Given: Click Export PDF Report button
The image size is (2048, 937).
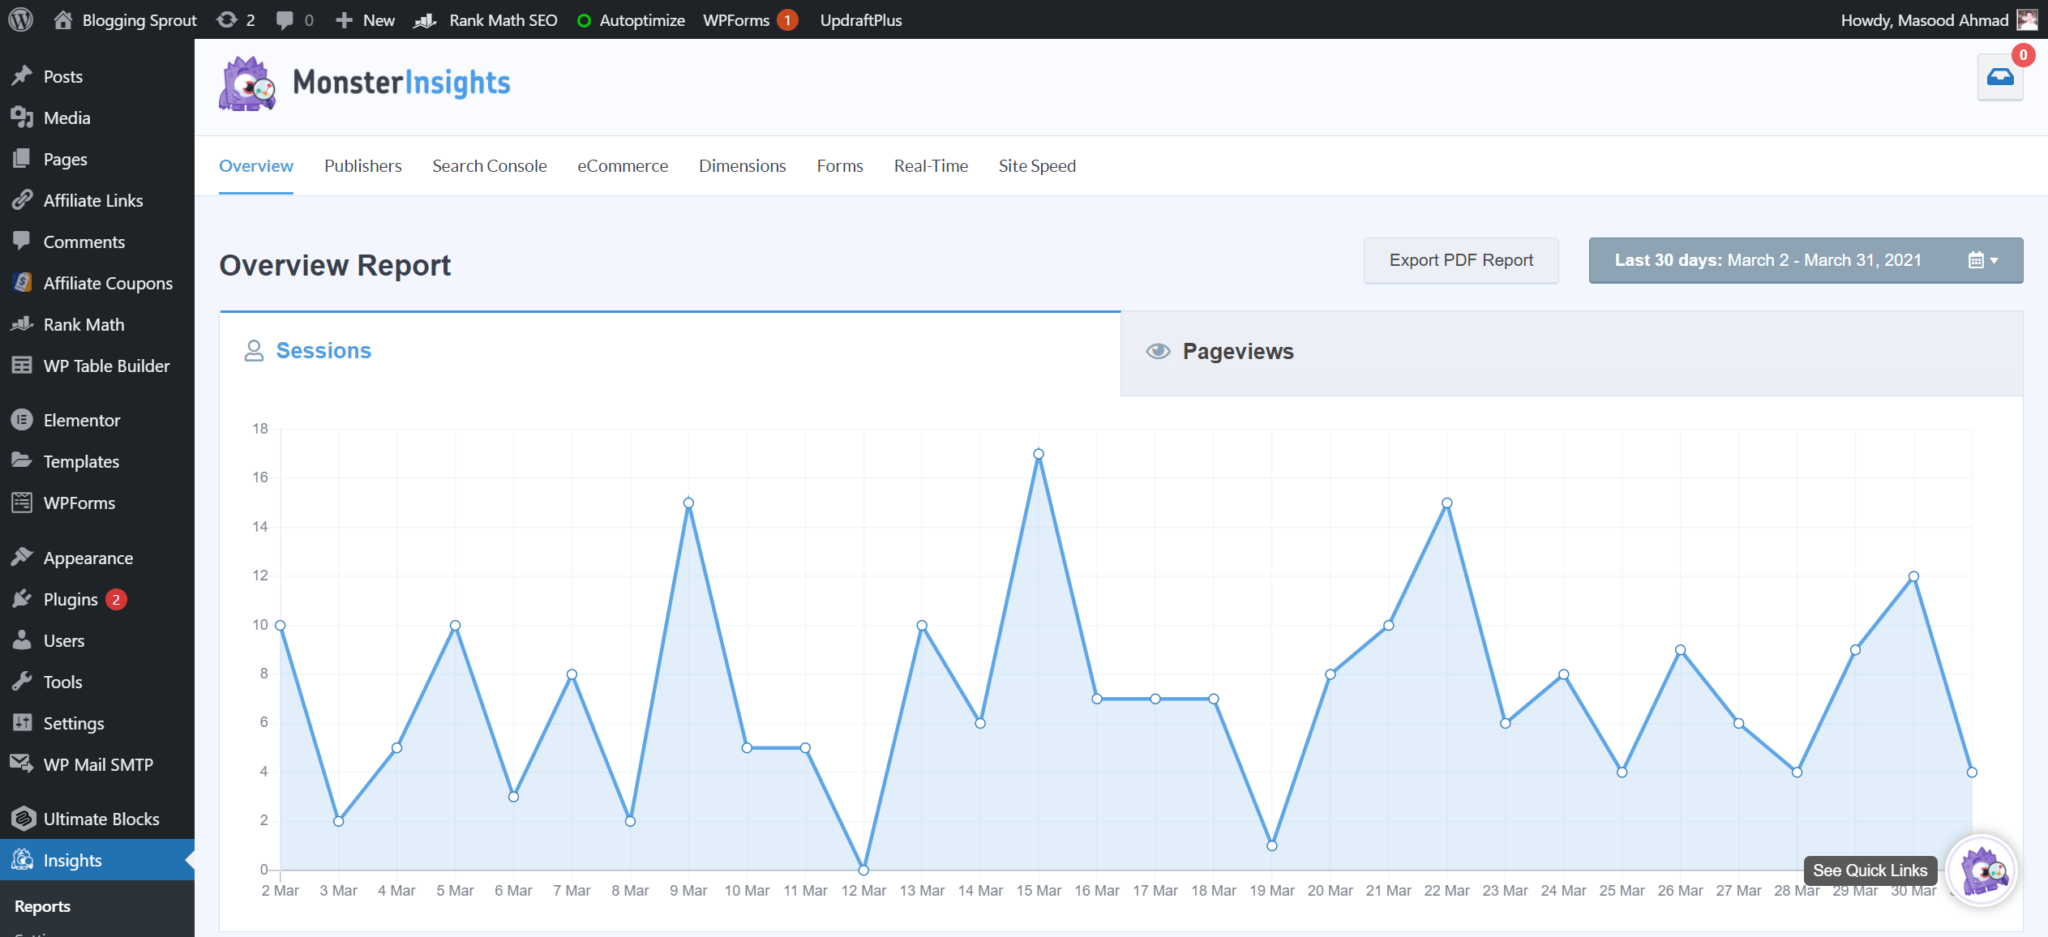Looking at the screenshot, I should click(1461, 260).
